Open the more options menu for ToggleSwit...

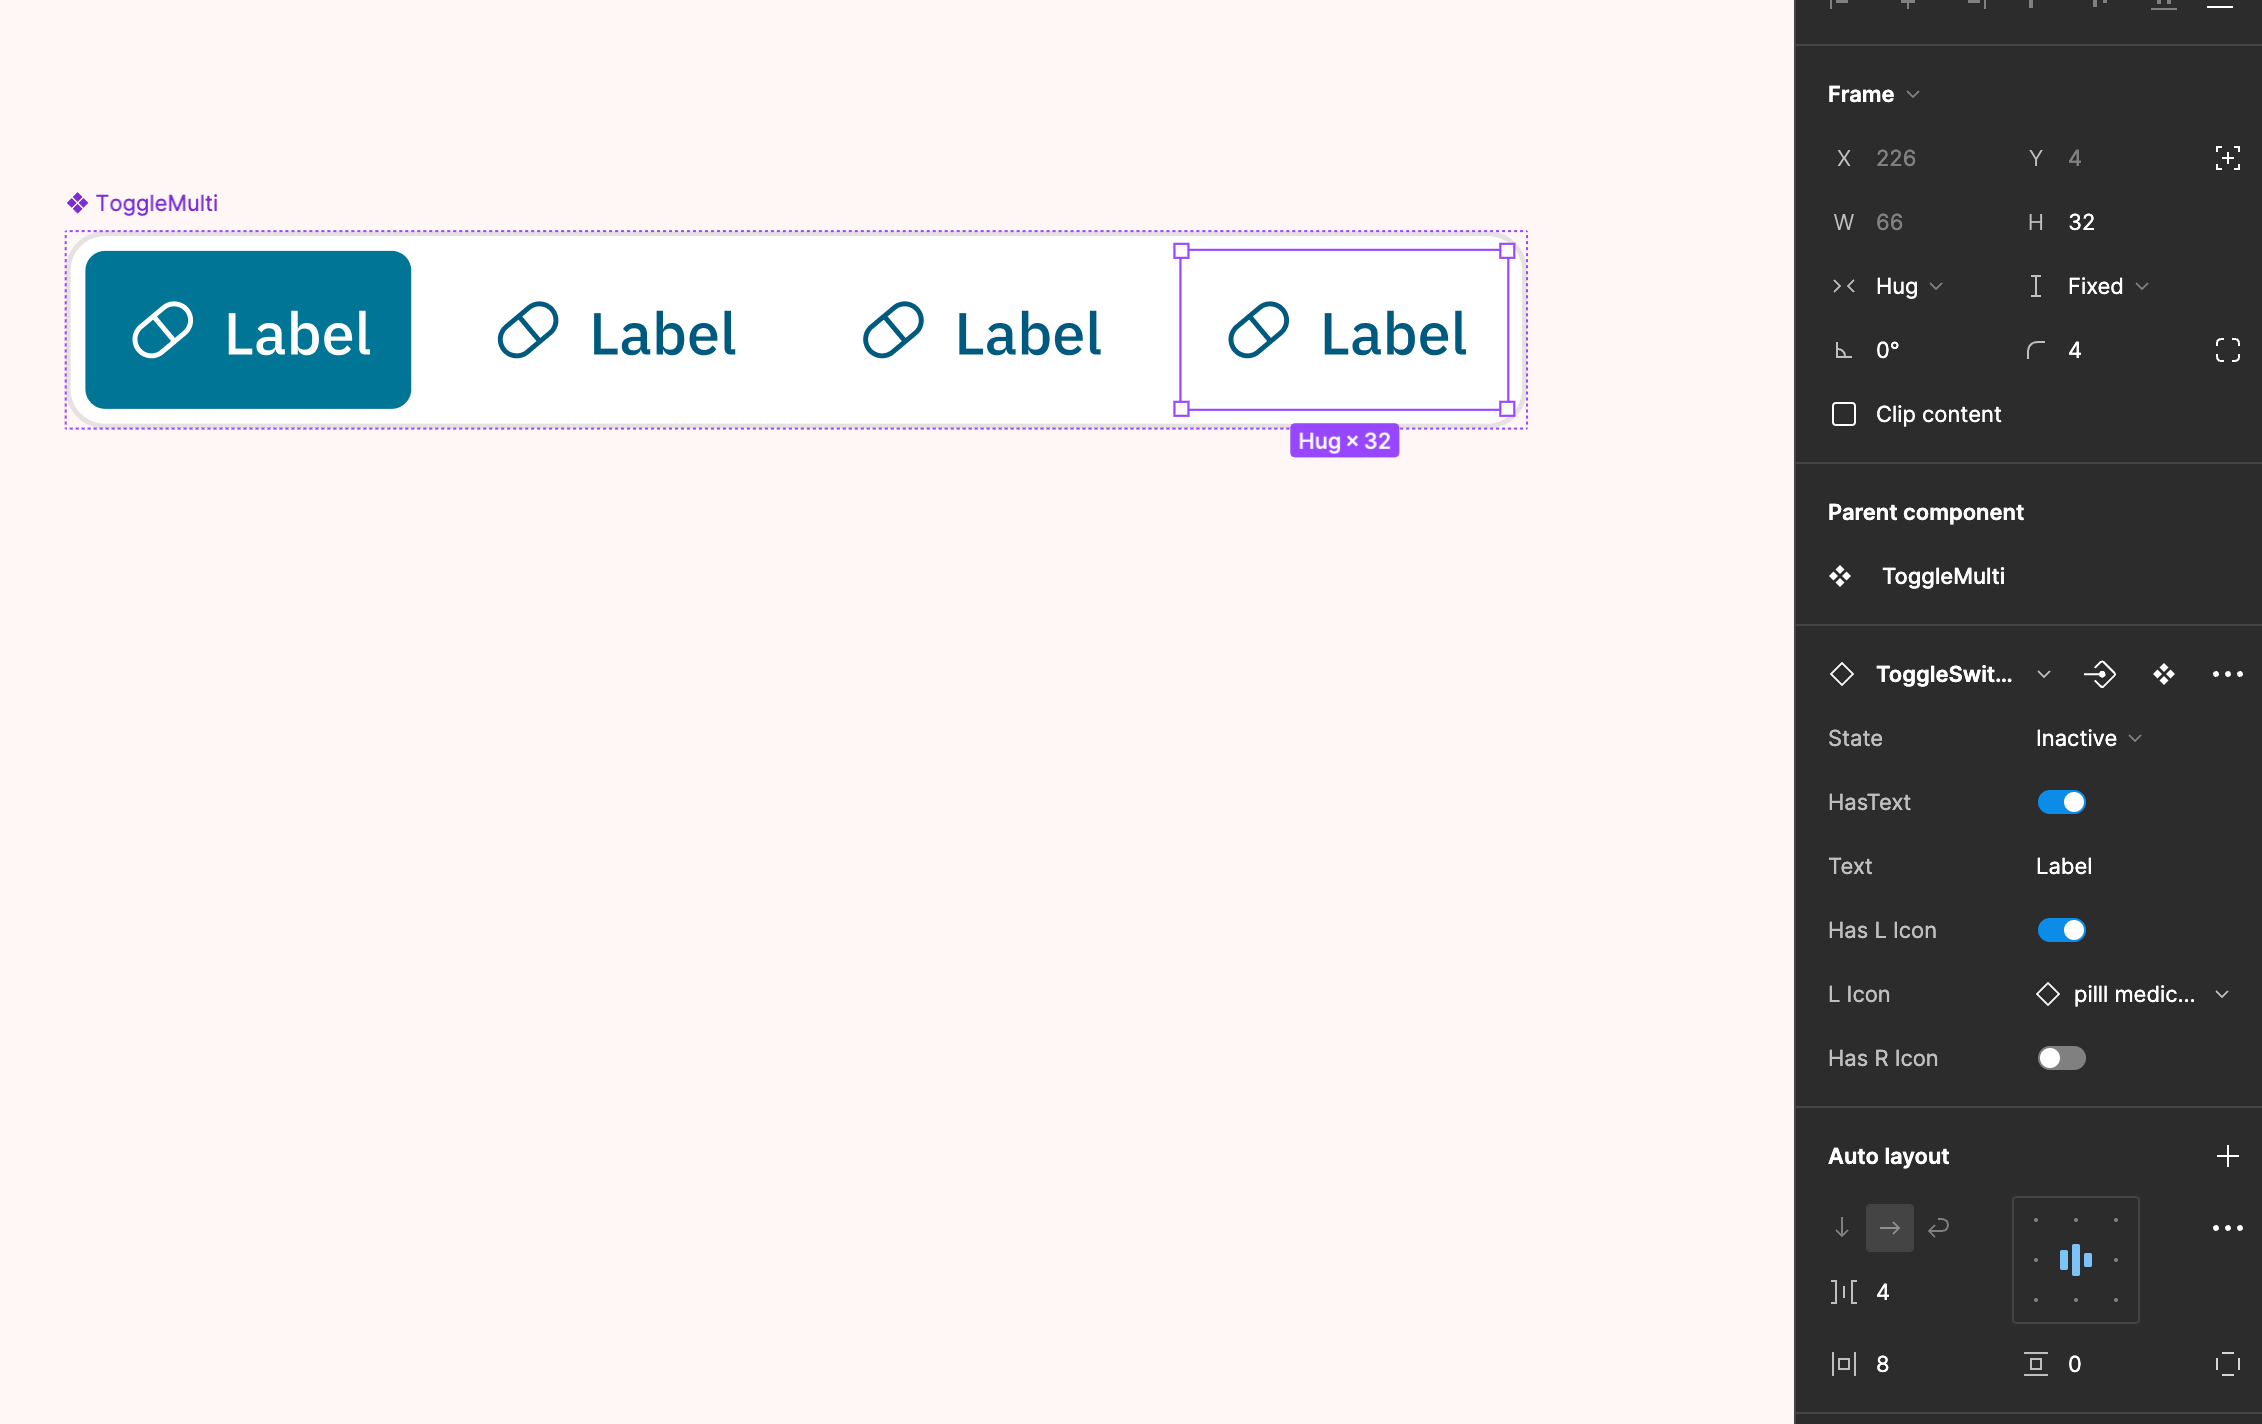click(2226, 673)
